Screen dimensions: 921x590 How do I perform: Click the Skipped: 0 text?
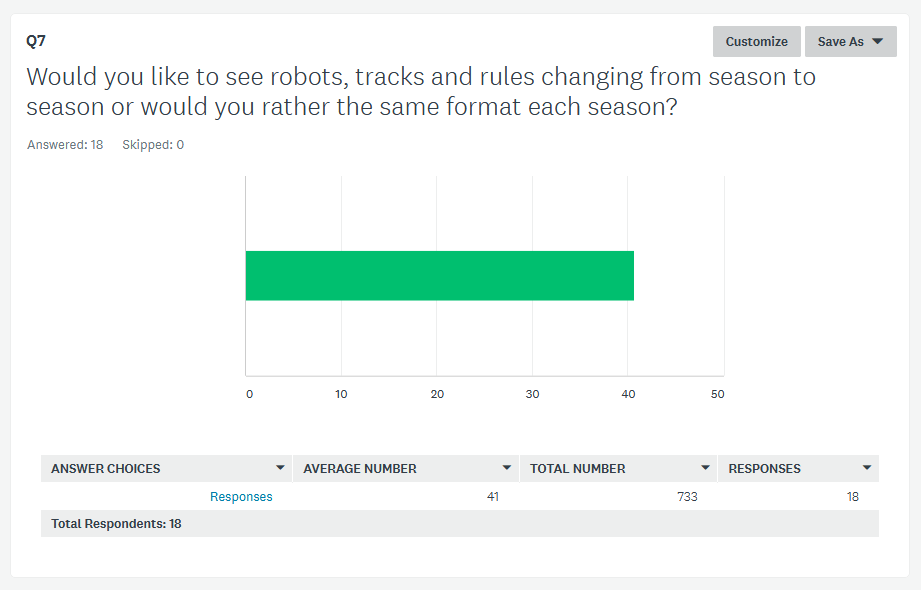[153, 145]
